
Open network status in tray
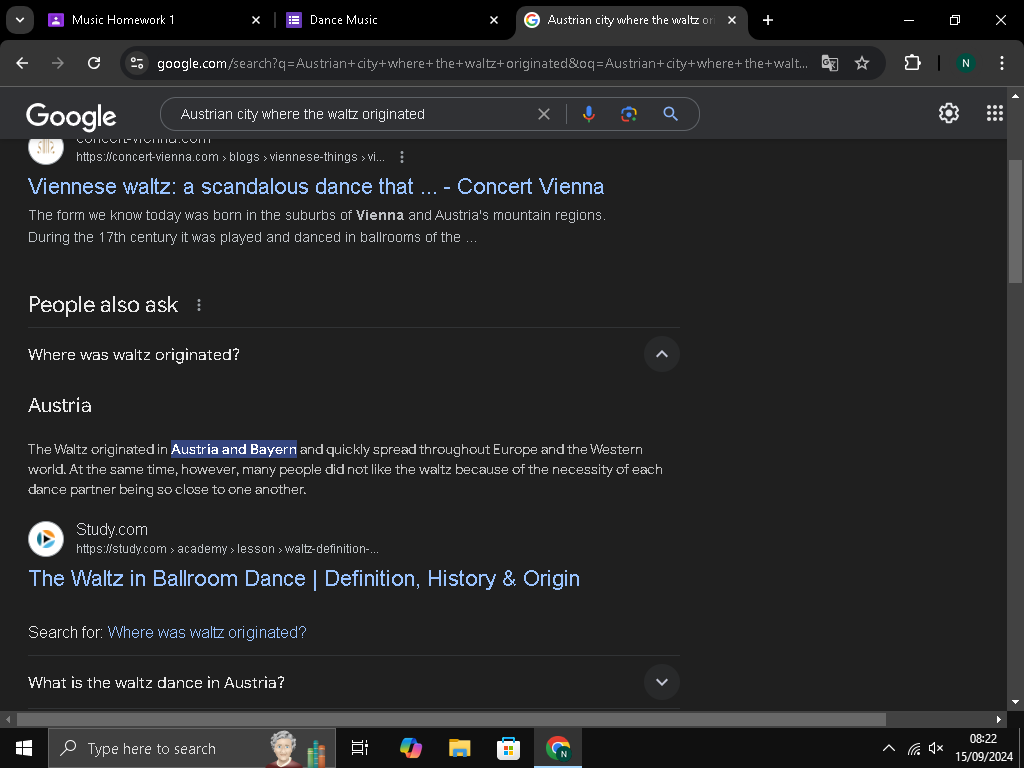[914, 748]
